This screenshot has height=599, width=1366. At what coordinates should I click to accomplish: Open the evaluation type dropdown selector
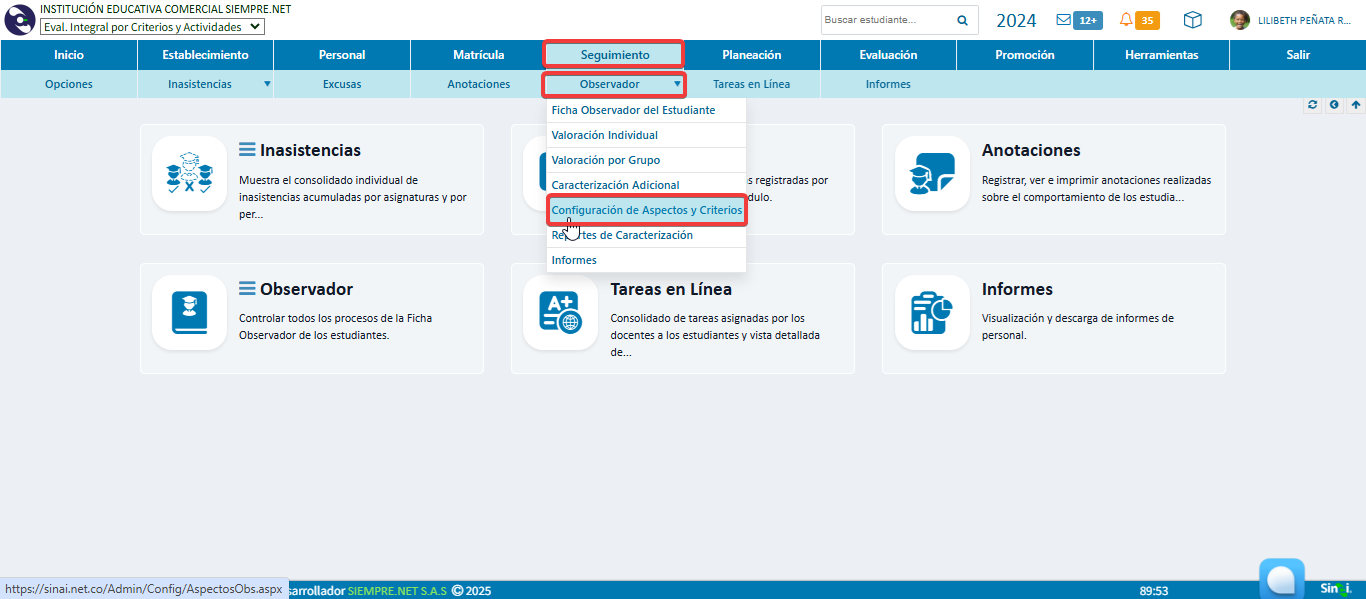pos(152,27)
